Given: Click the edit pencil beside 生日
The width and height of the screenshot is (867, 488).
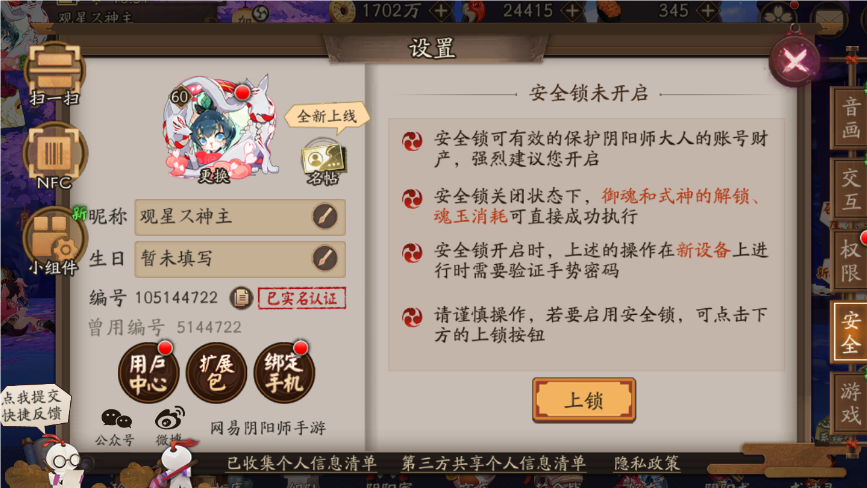Looking at the screenshot, I should click(x=325, y=258).
